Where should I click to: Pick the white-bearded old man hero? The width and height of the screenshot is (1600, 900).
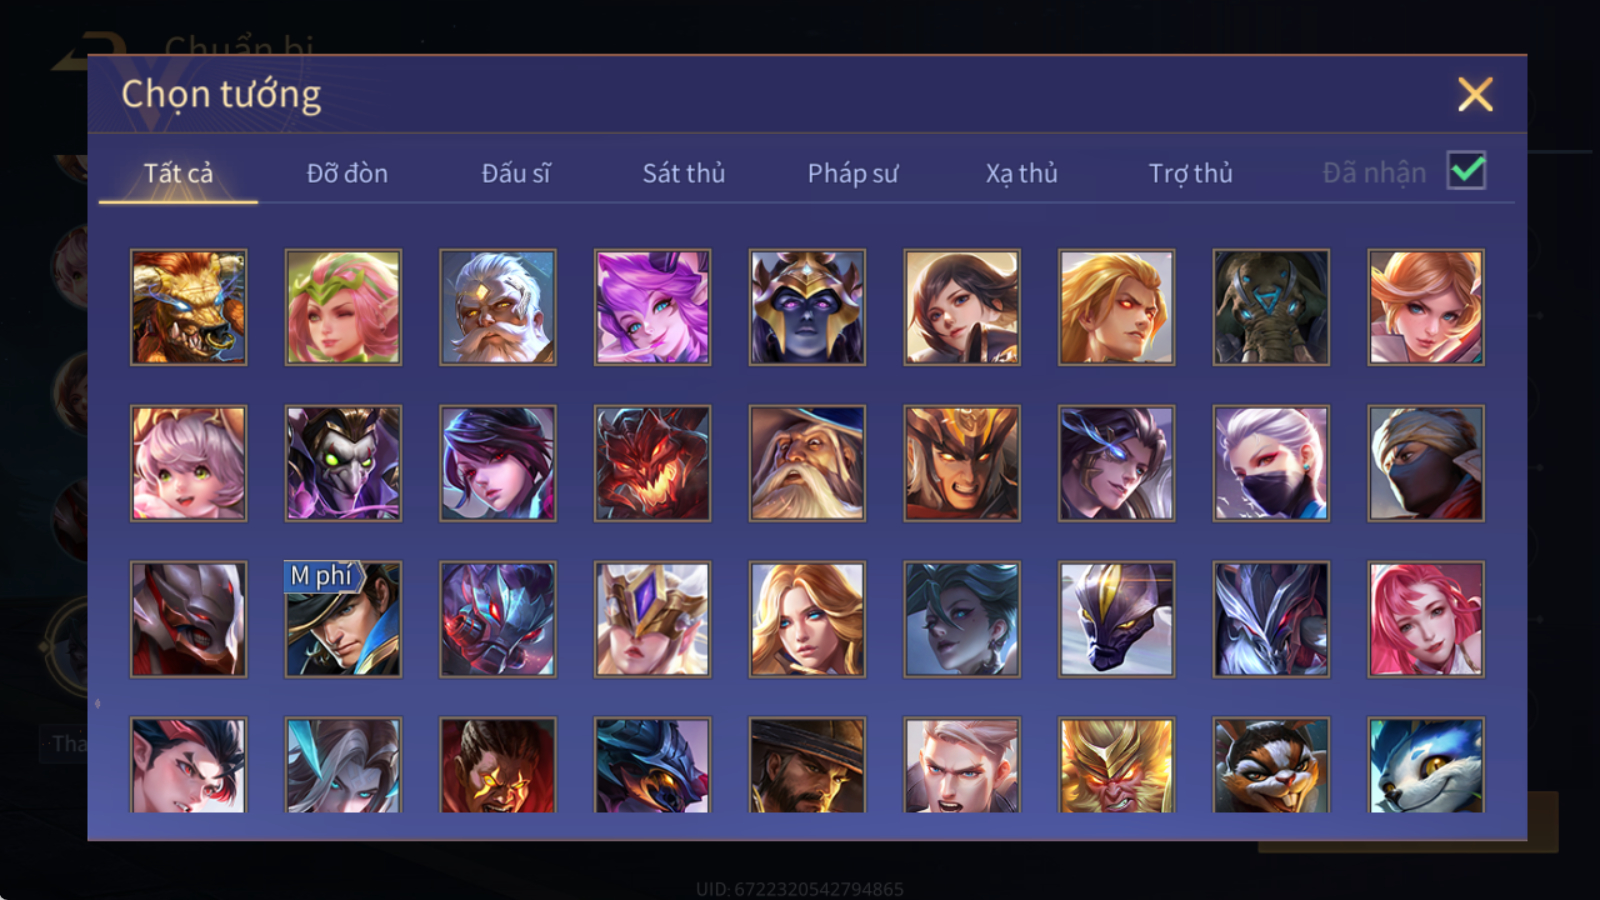click(497, 307)
